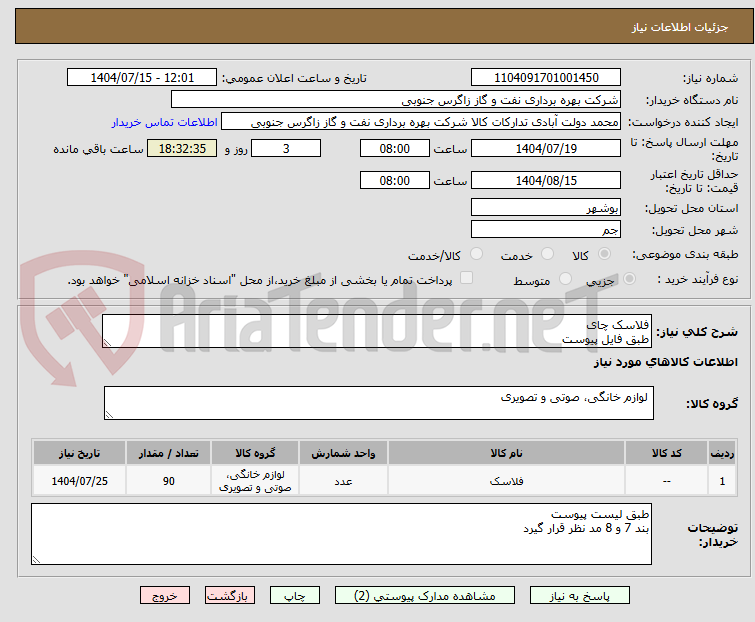This screenshot has height=622, width=755.
Task: Click the 'اطلاعات کالاهای مورد نیاز' section heading
Action: [665, 362]
